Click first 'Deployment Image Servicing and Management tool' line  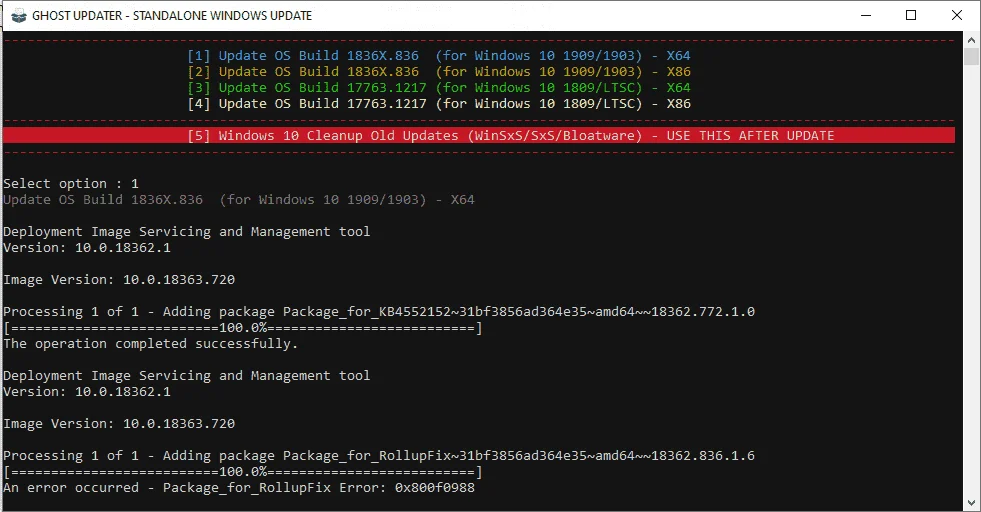pyautogui.click(x=186, y=232)
